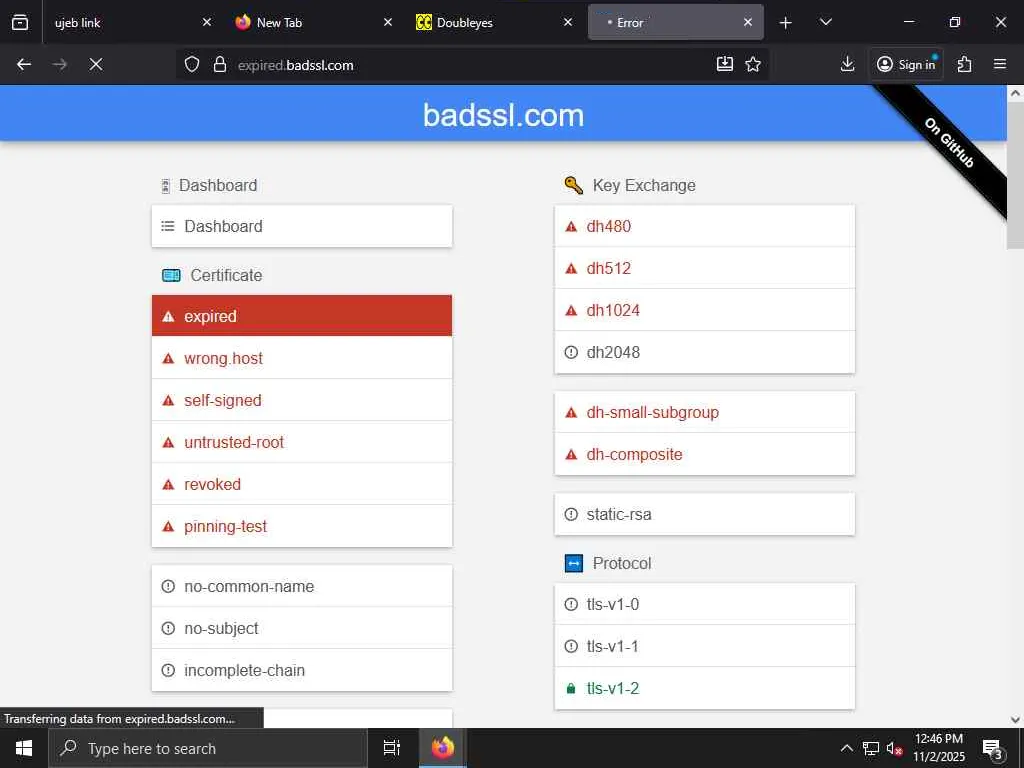The height and width of the screenshot is (768, 1024).
Task: Click the taskbar search box
Action: 208,748
